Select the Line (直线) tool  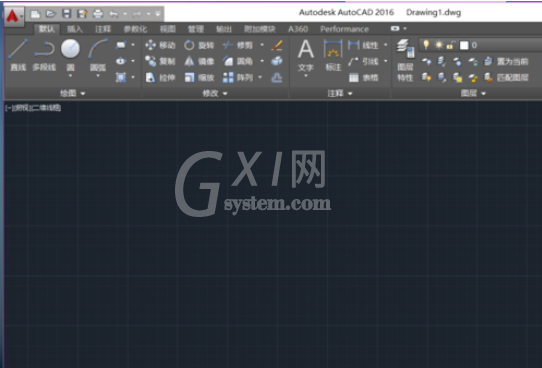point(18,55)
